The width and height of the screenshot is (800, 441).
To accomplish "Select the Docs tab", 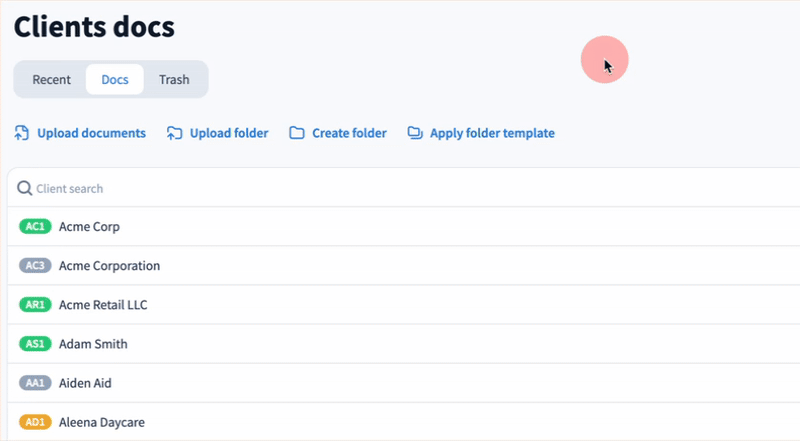I will [x=115, y=80].
